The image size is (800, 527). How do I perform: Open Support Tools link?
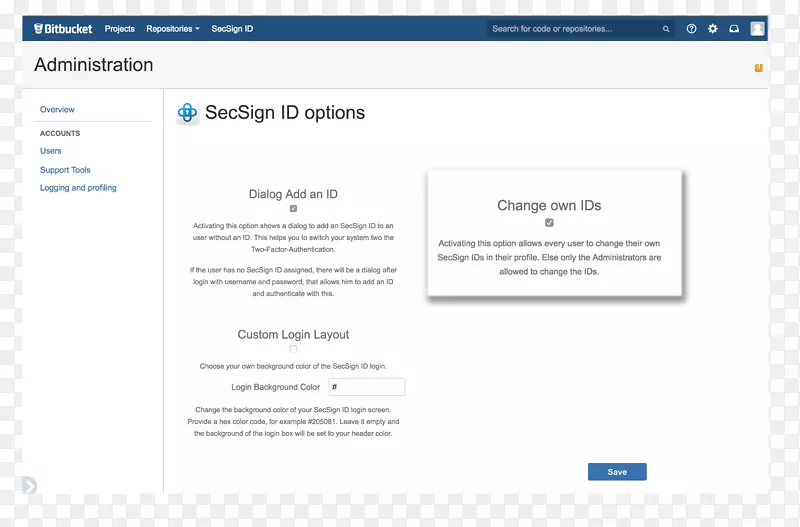pyautogui.click(x=65, y=170)
